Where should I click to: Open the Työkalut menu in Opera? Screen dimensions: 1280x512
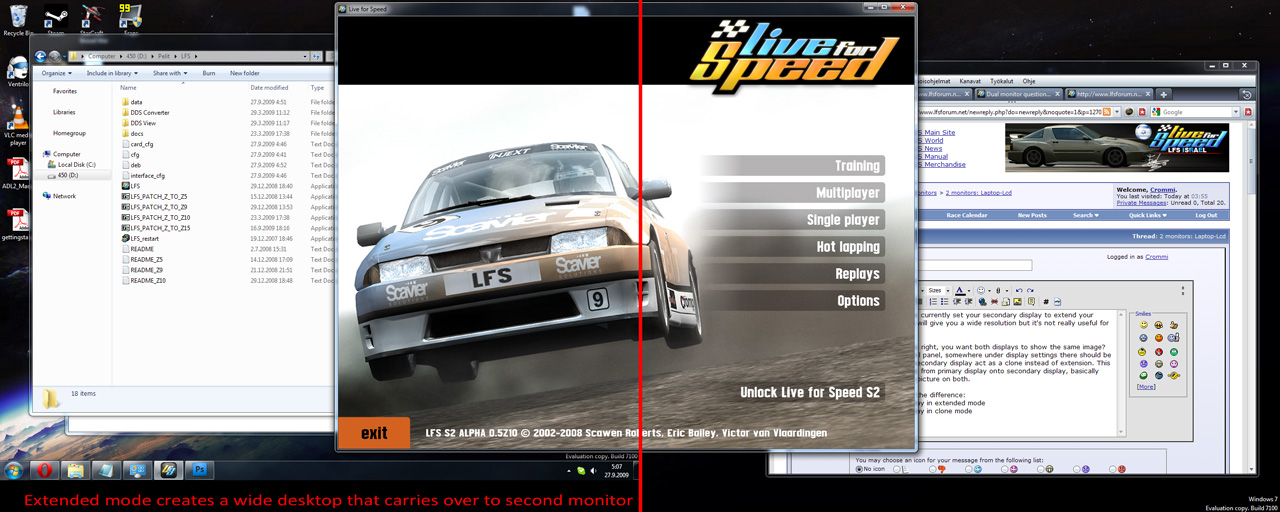(x=1001, y=81)
